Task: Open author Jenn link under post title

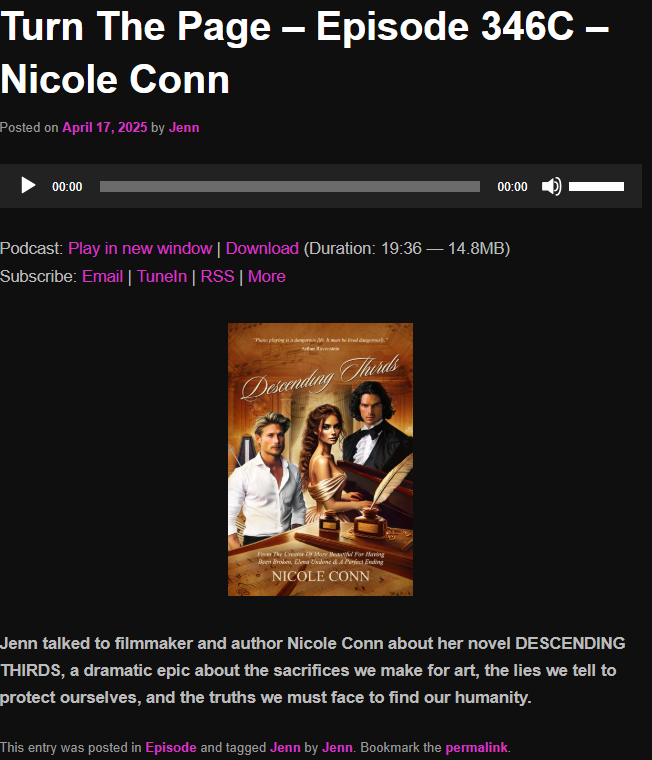Action: (x=184, y=127)
